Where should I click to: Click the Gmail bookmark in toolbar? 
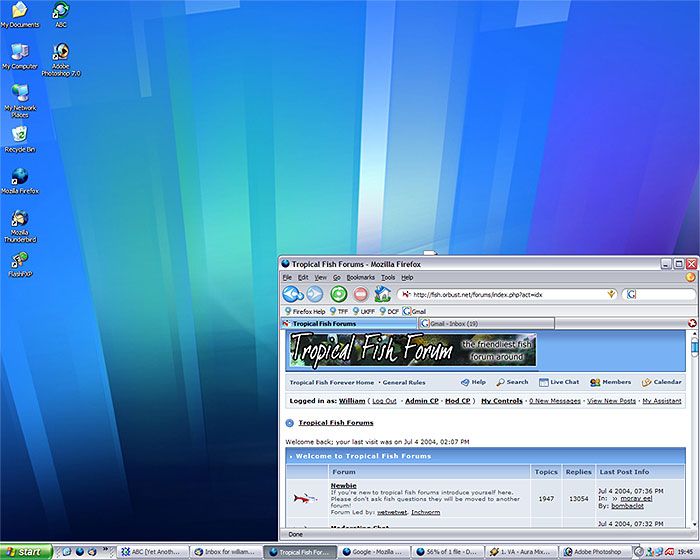pos(414,311)
